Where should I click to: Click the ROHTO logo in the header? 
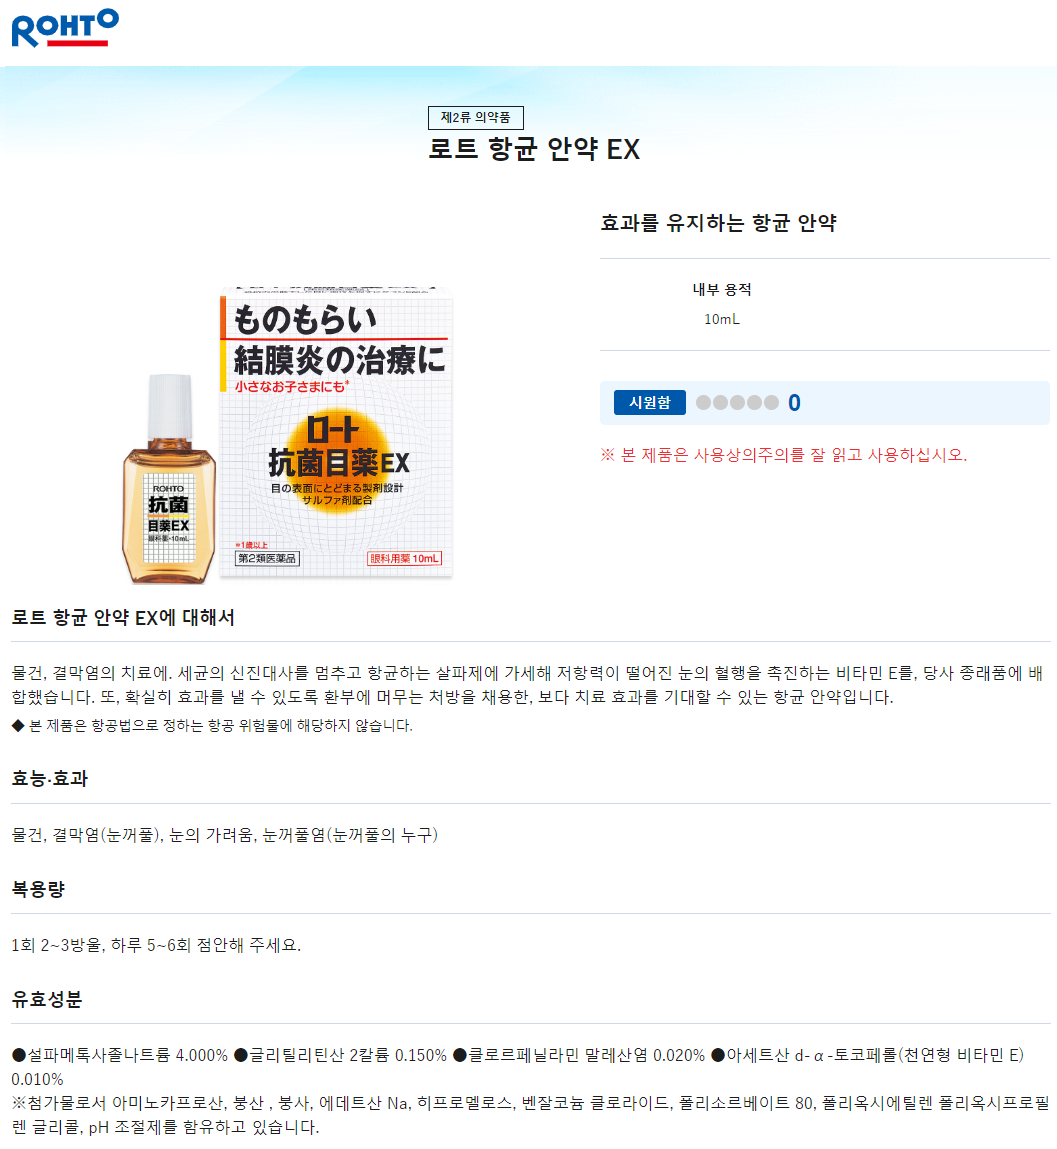pos(65,28)
